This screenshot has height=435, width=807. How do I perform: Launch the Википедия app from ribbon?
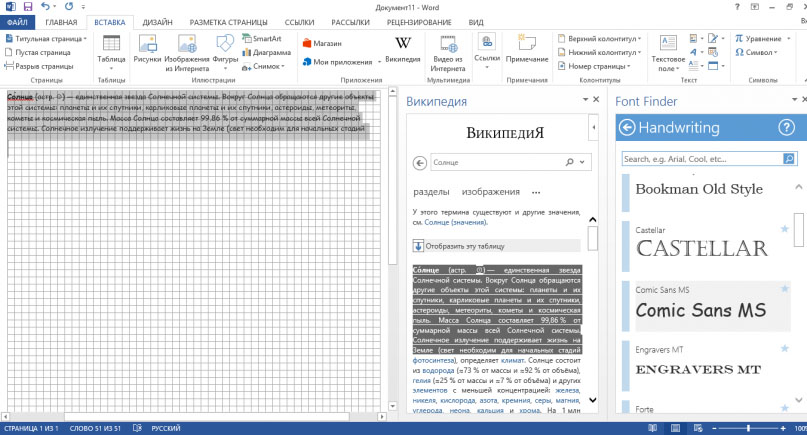(402, 50)
